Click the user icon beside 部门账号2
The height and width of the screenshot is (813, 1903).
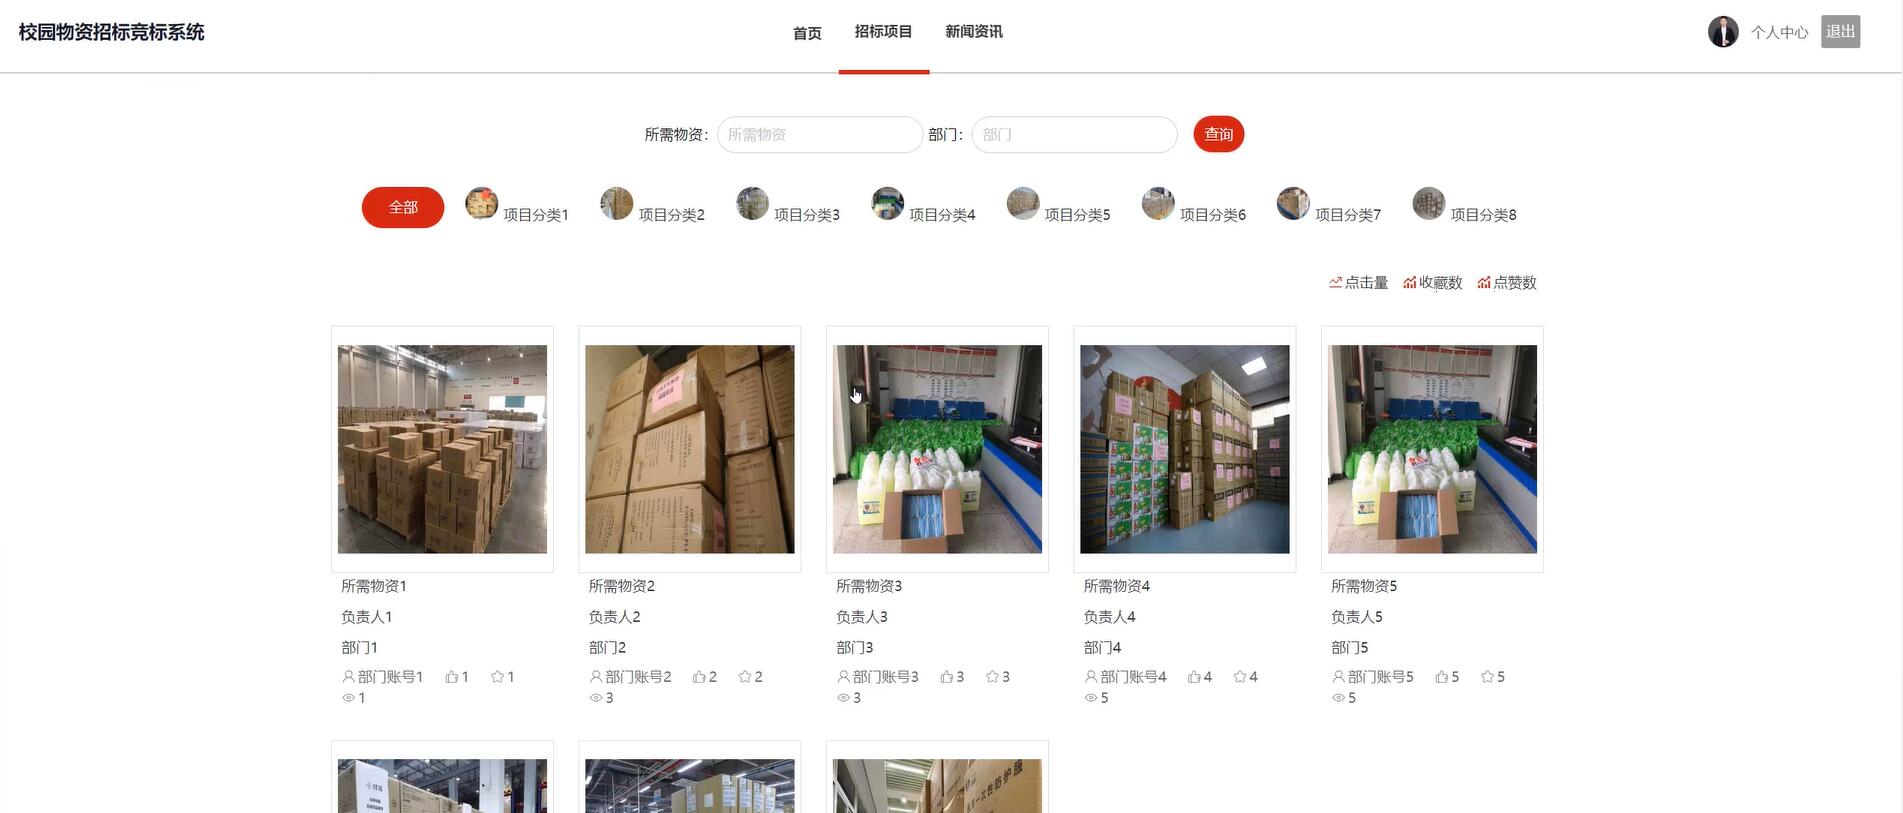[596, 677]
